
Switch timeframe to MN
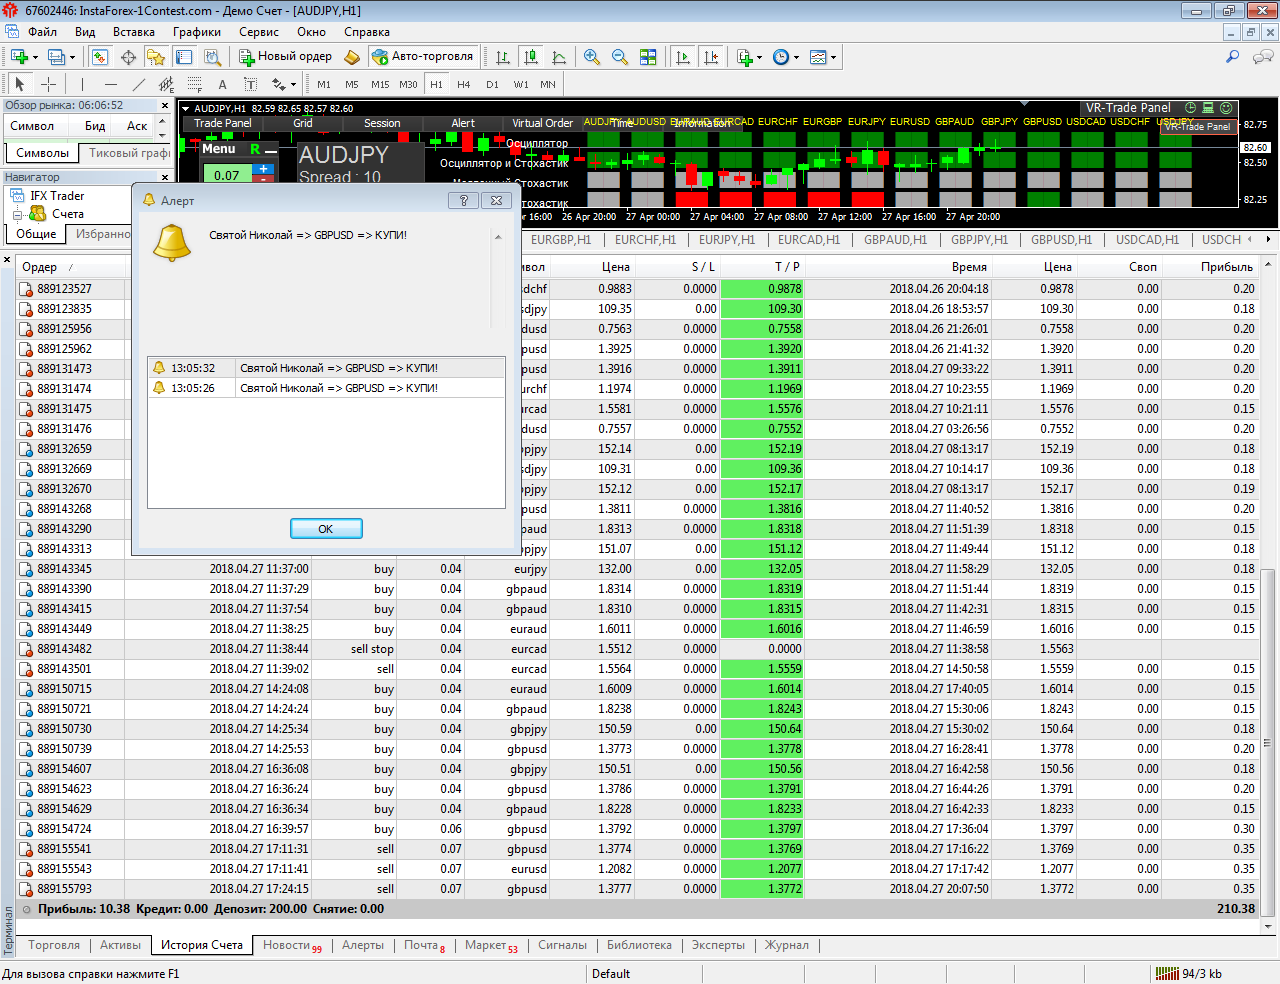(548, 84)
